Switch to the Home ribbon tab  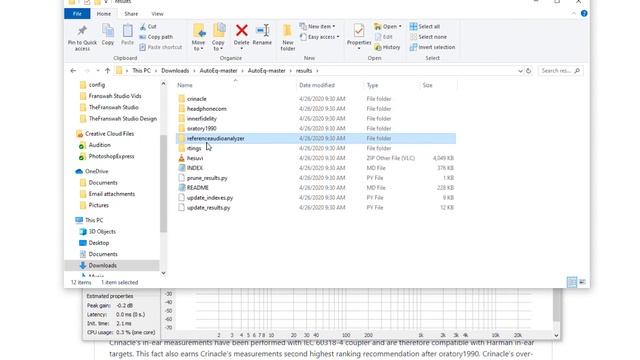point(104,13)
